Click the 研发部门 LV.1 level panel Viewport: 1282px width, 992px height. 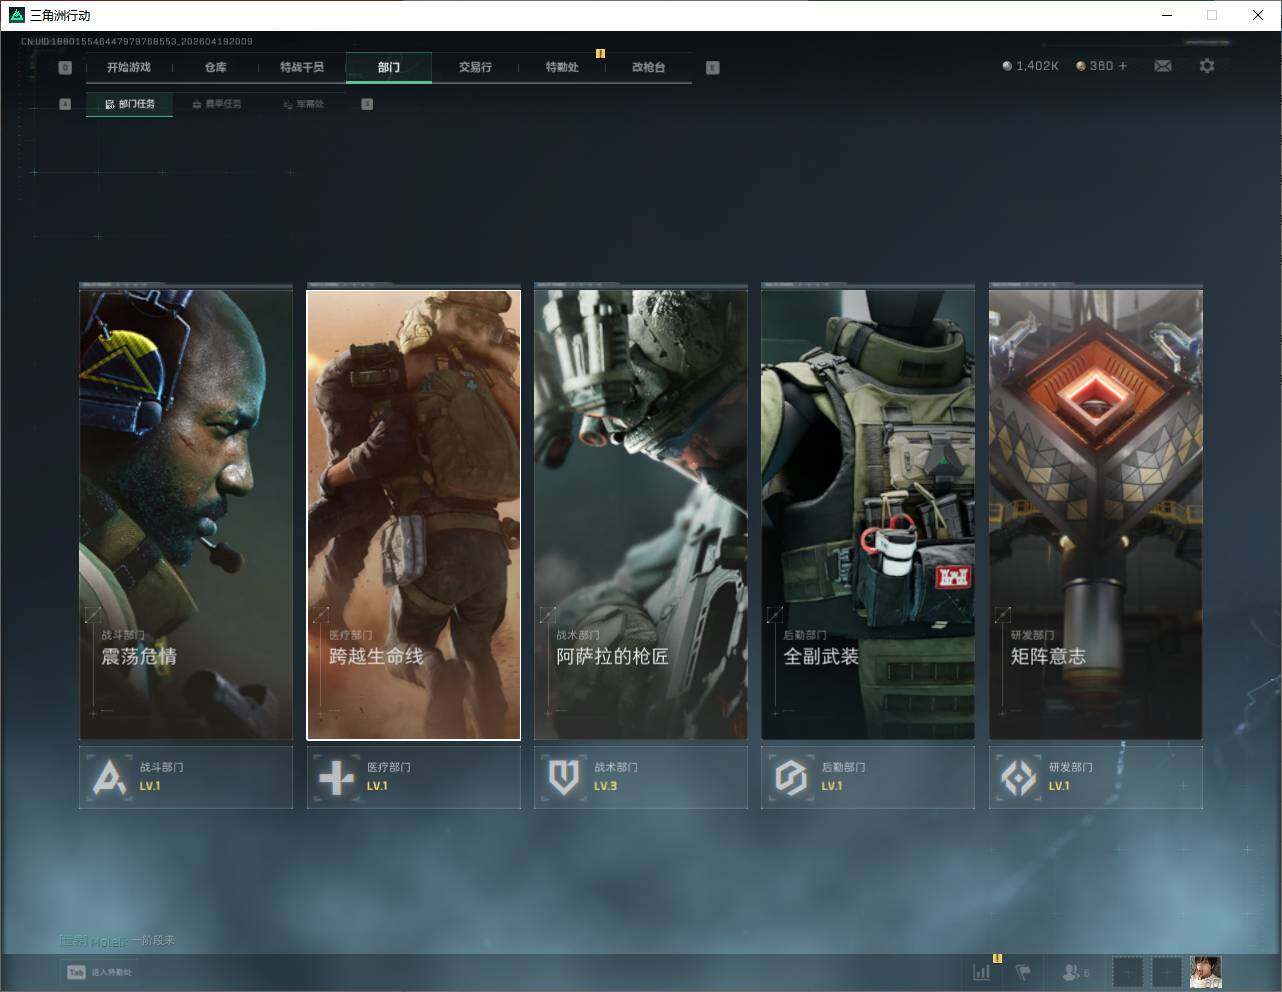coord(1096,777)
